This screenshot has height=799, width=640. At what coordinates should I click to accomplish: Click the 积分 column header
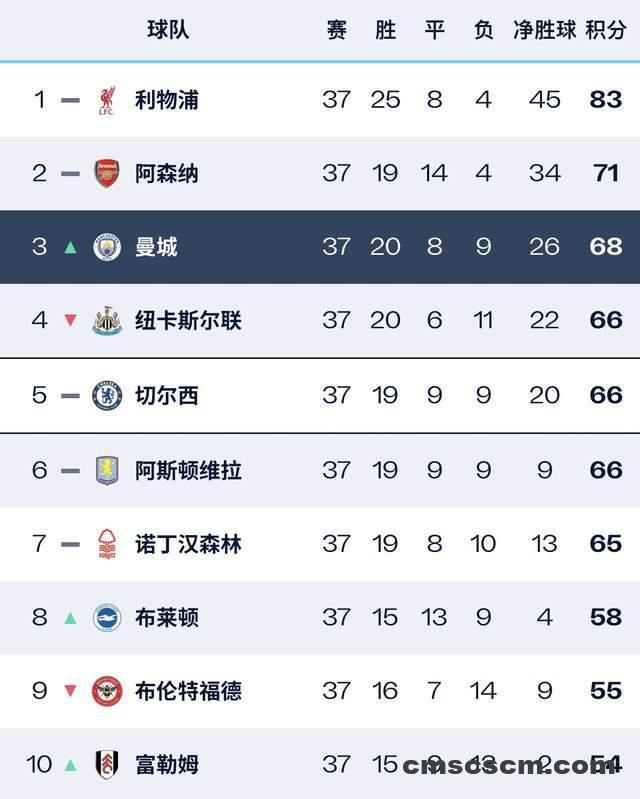tap(605, 30)
